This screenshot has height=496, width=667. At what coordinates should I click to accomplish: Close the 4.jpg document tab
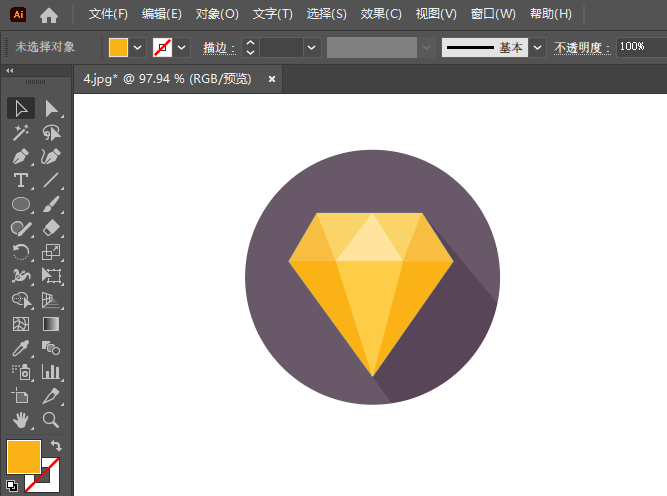272,79
